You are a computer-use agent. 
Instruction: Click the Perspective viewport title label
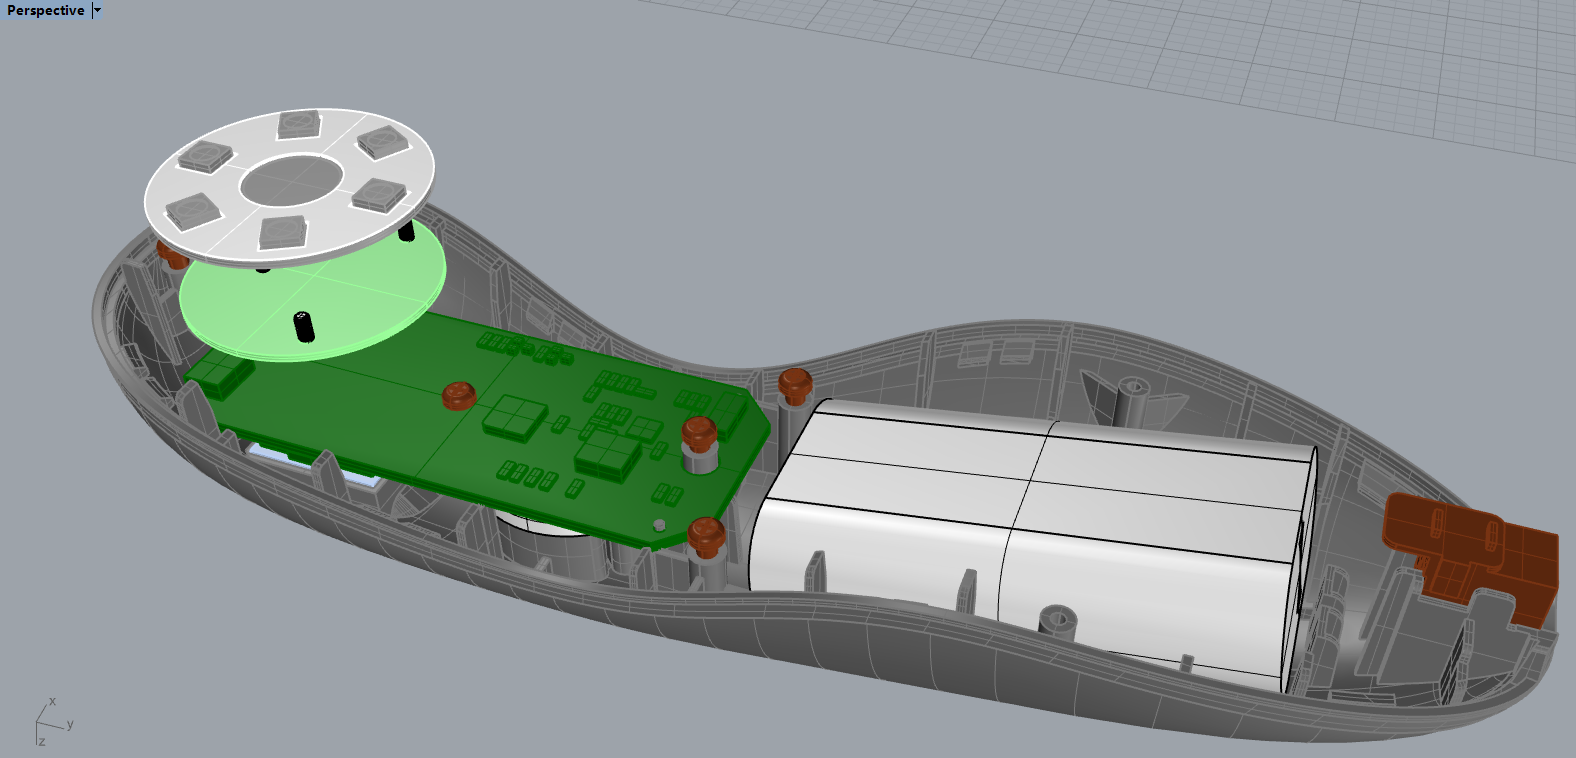[x=45, y=10]
